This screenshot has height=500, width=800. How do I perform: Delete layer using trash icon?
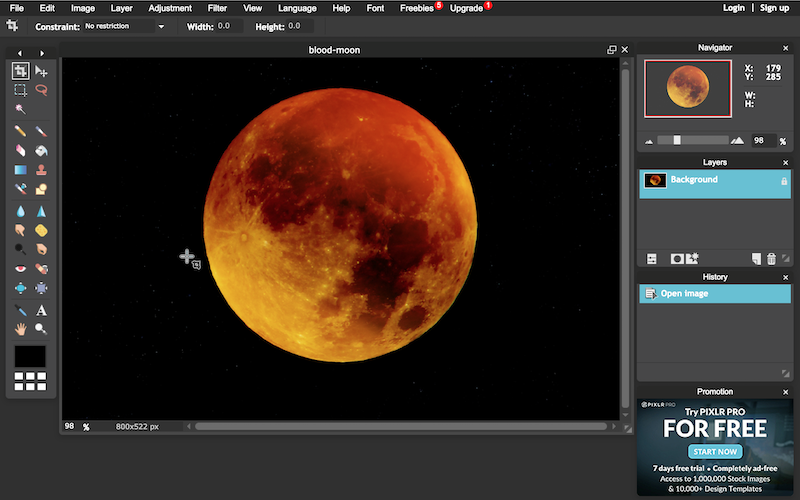(x=771, y=259)
